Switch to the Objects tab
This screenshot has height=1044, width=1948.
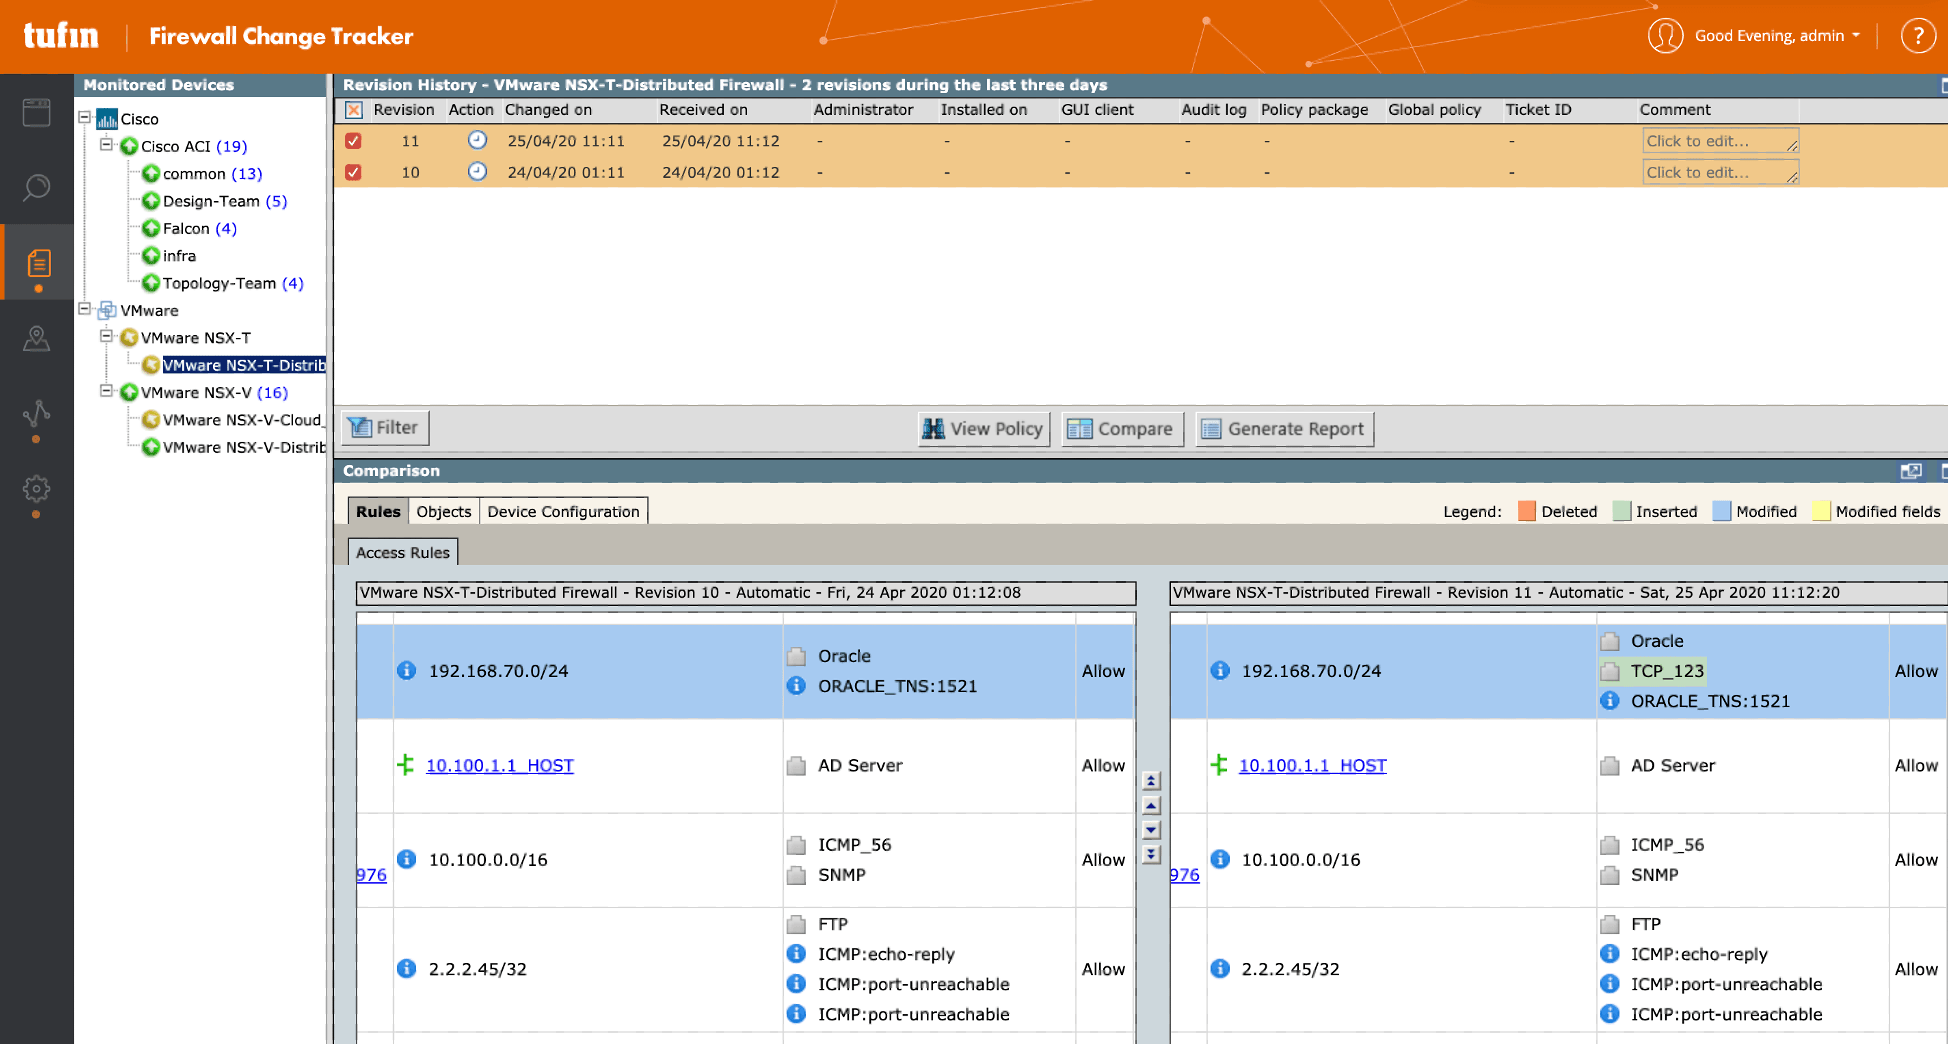coord(444,511)
